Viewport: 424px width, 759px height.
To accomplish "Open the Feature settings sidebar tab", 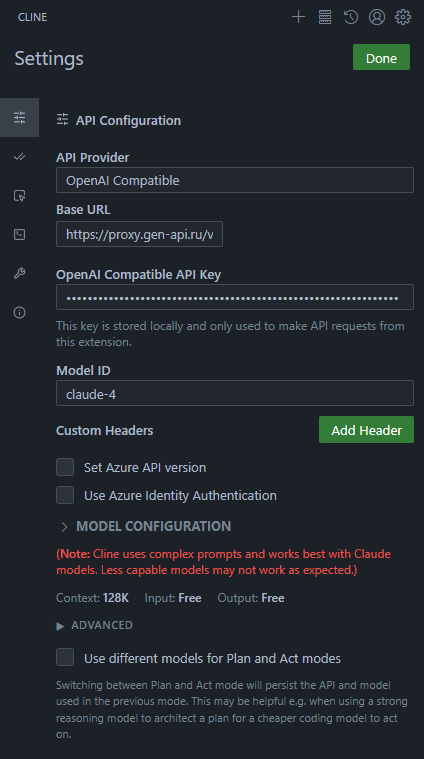I will pos(19,196).
